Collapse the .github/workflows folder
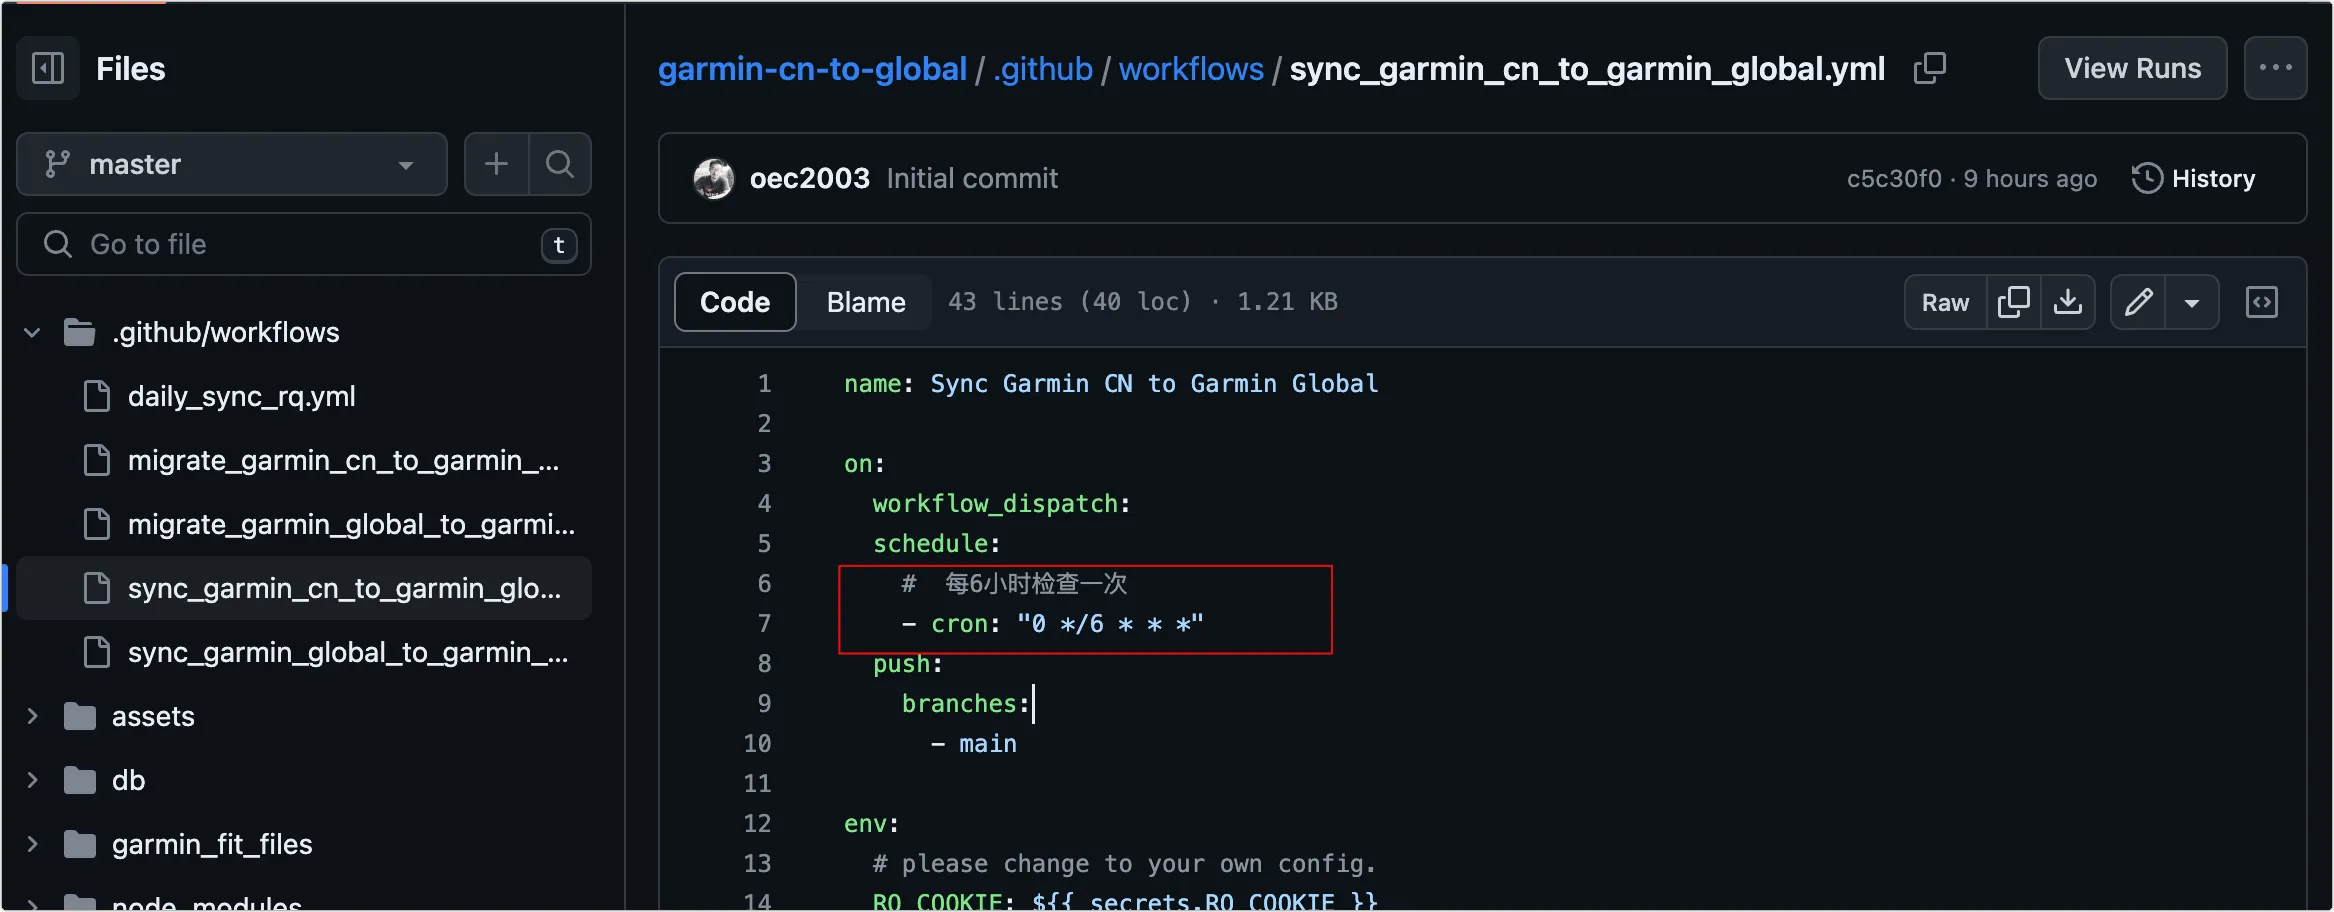 (32, 332)
